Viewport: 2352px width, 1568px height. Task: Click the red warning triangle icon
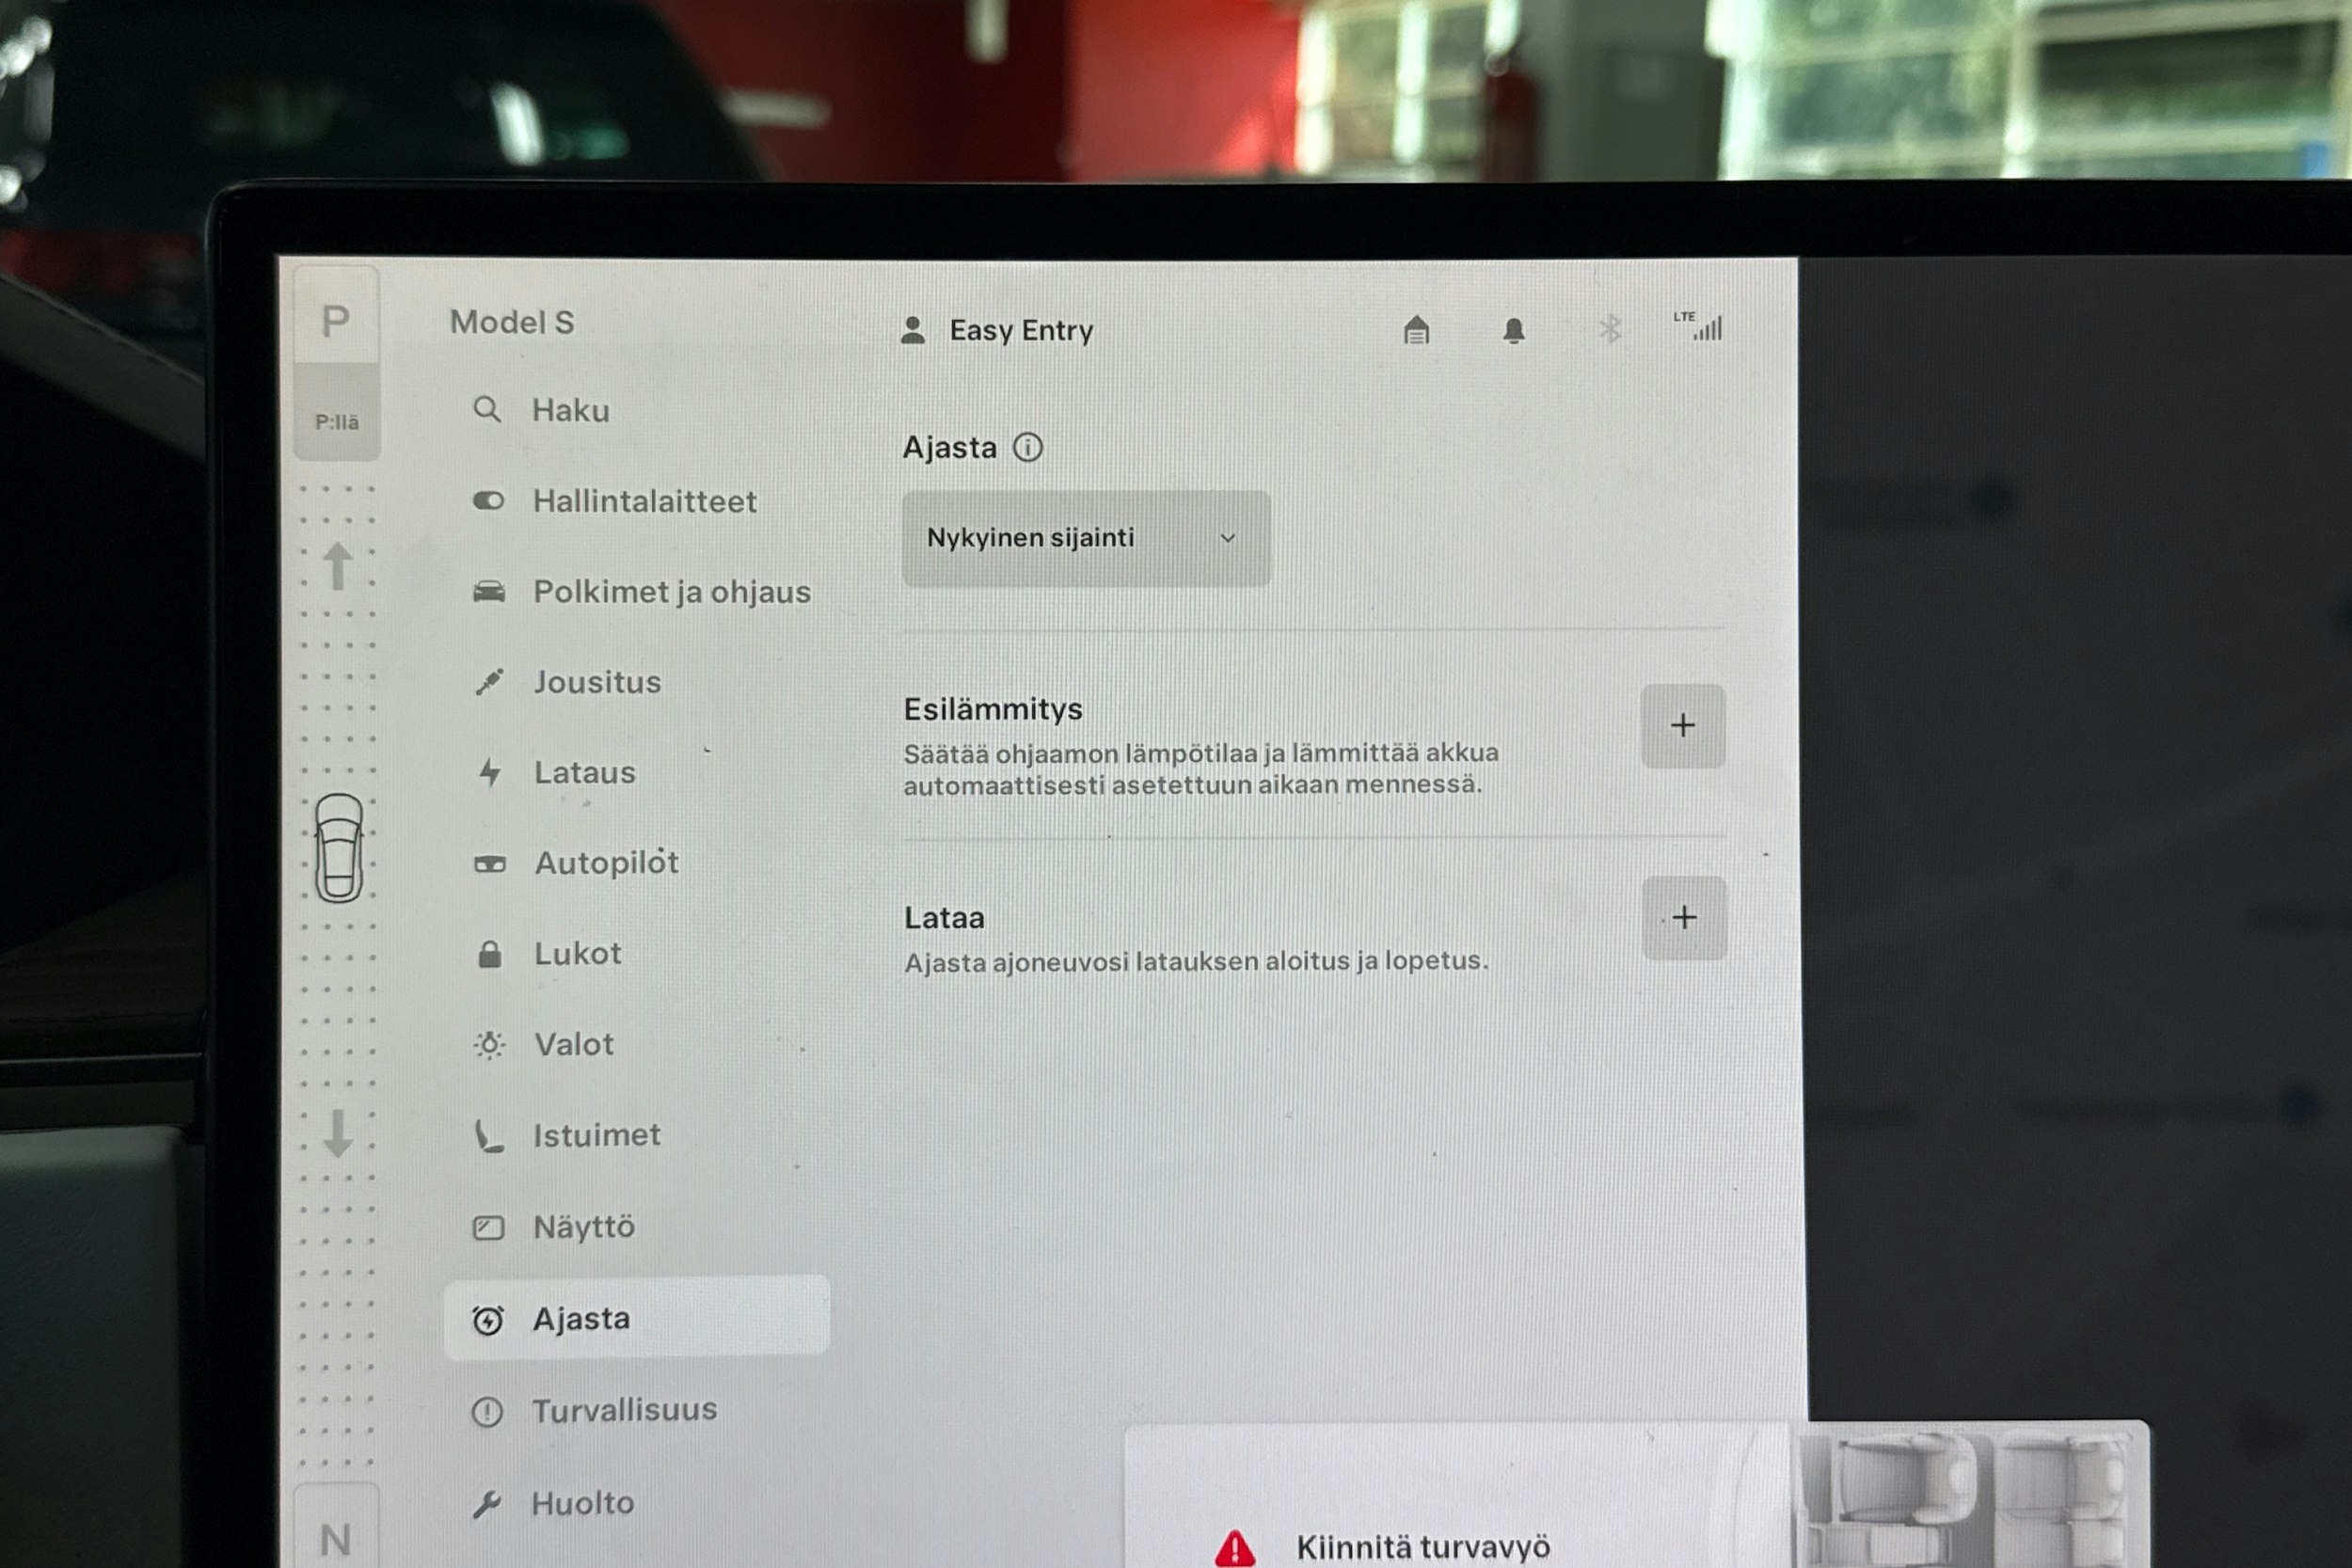click(1235, 1548)
